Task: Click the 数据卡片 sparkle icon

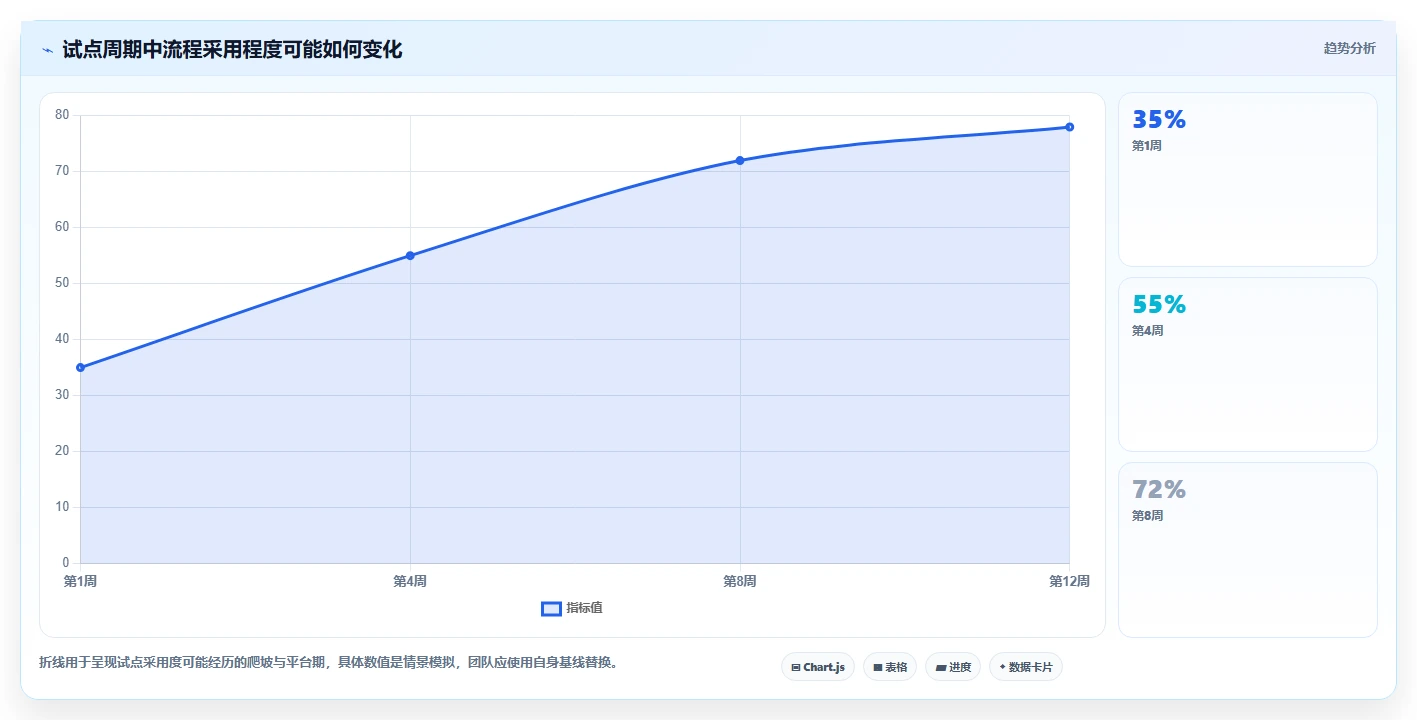Action: (1002, 666)
